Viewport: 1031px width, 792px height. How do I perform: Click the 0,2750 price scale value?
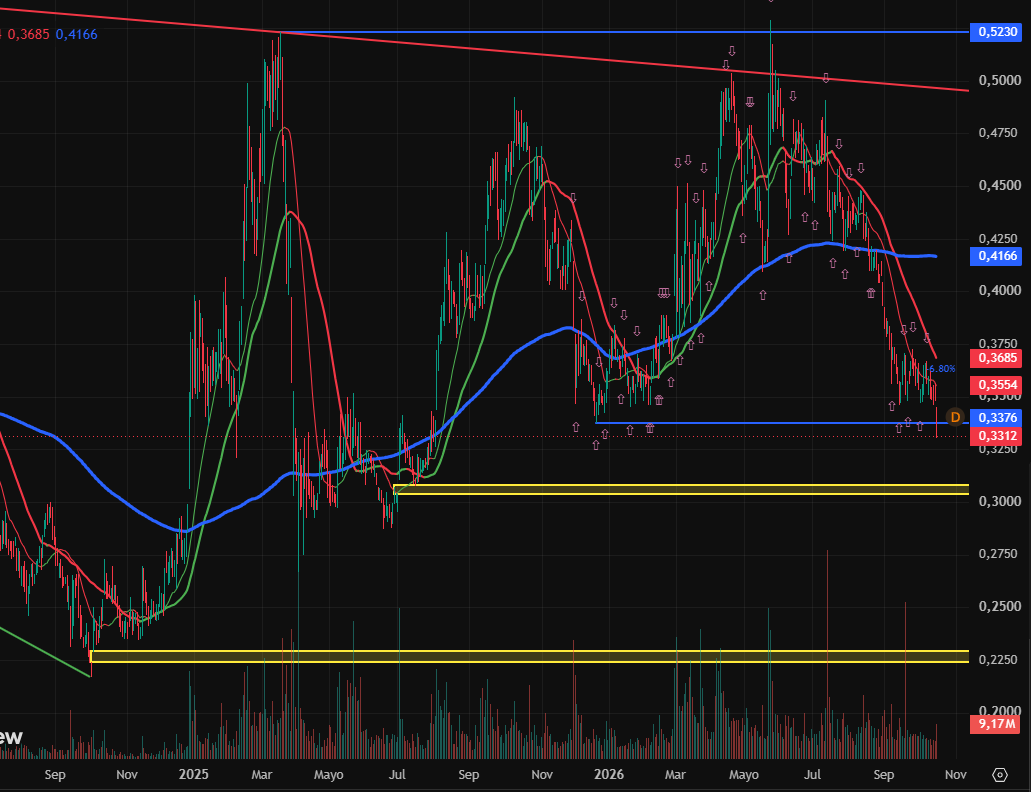999,554
